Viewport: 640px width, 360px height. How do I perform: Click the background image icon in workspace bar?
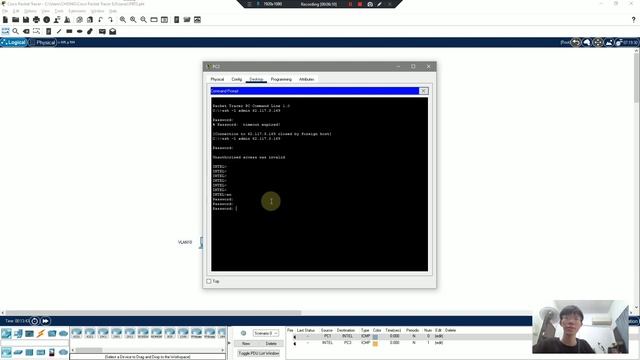click(609, 42)
